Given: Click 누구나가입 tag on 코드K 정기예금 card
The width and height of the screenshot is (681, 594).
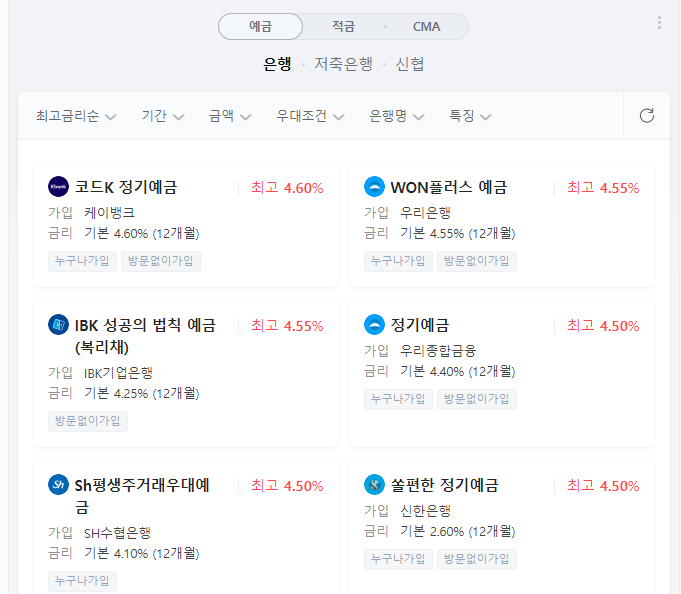Looking at the screenshot, I should (82, 261).
